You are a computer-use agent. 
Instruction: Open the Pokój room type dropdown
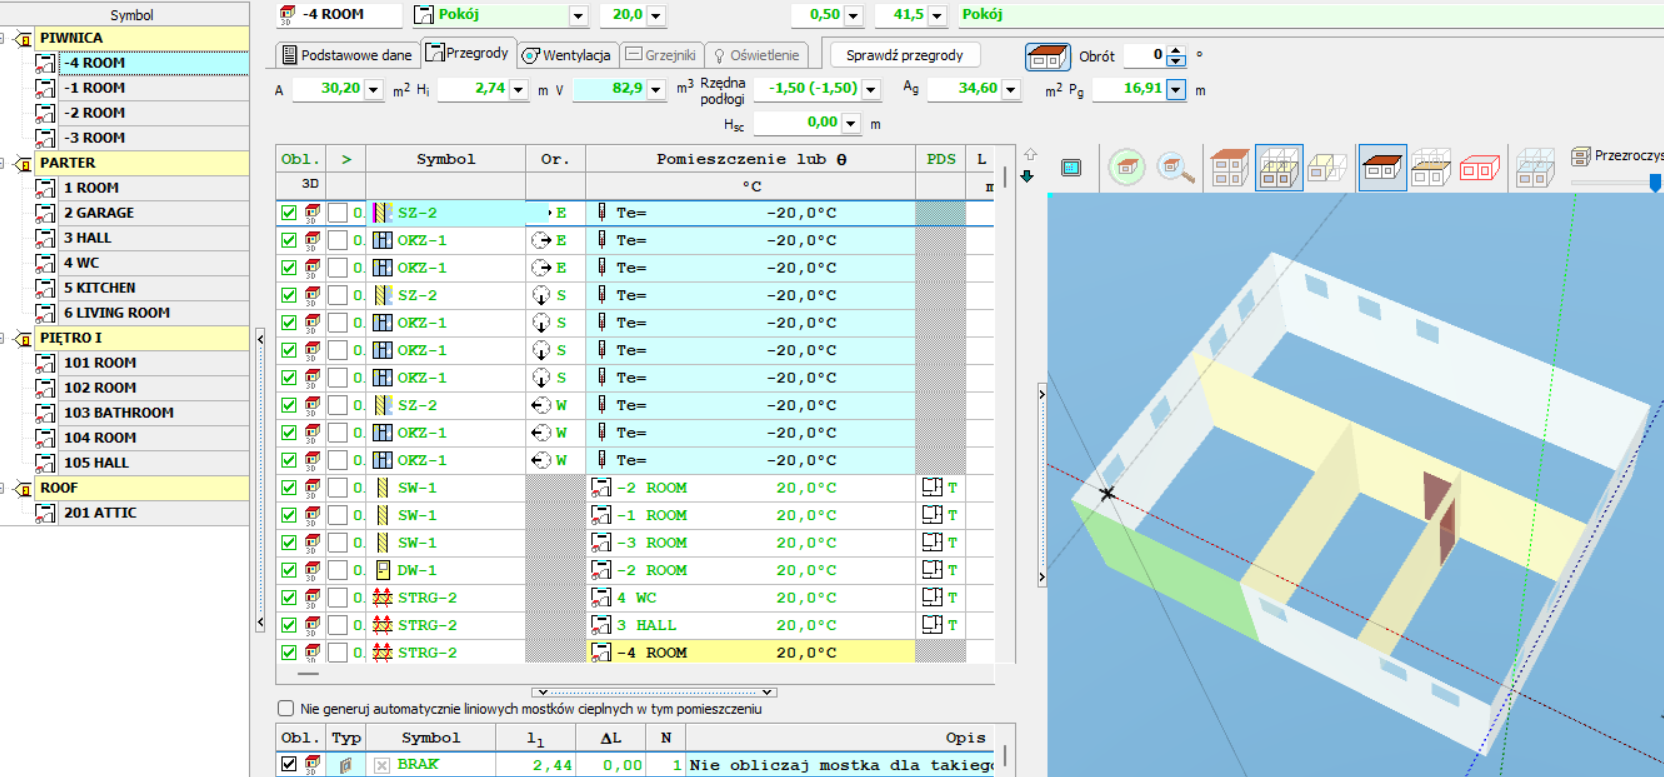point(578,15)
